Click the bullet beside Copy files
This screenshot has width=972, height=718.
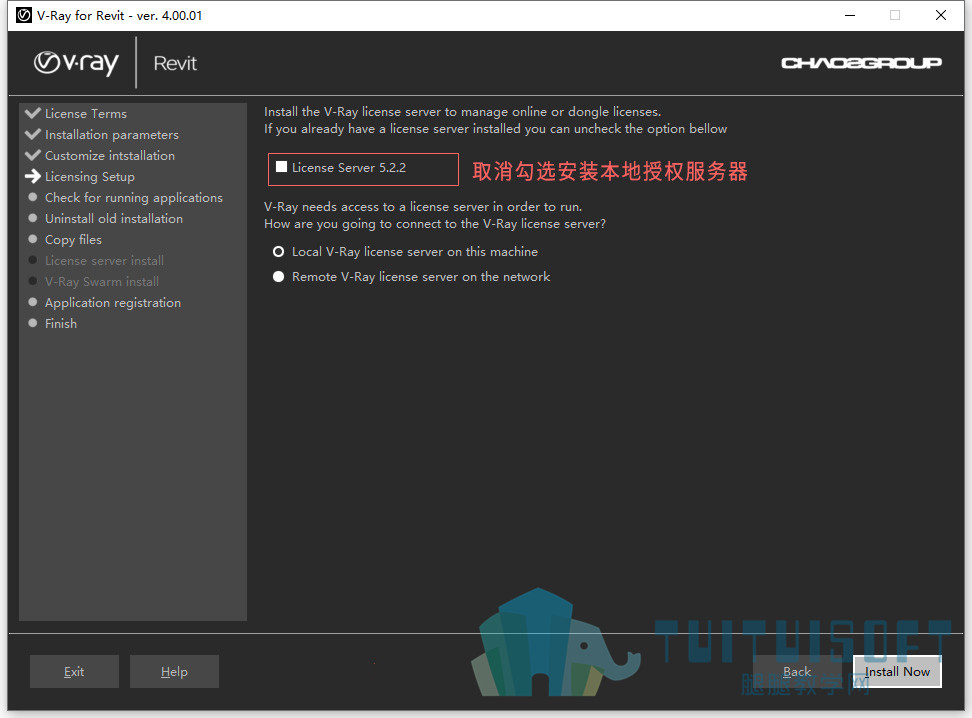33,239
